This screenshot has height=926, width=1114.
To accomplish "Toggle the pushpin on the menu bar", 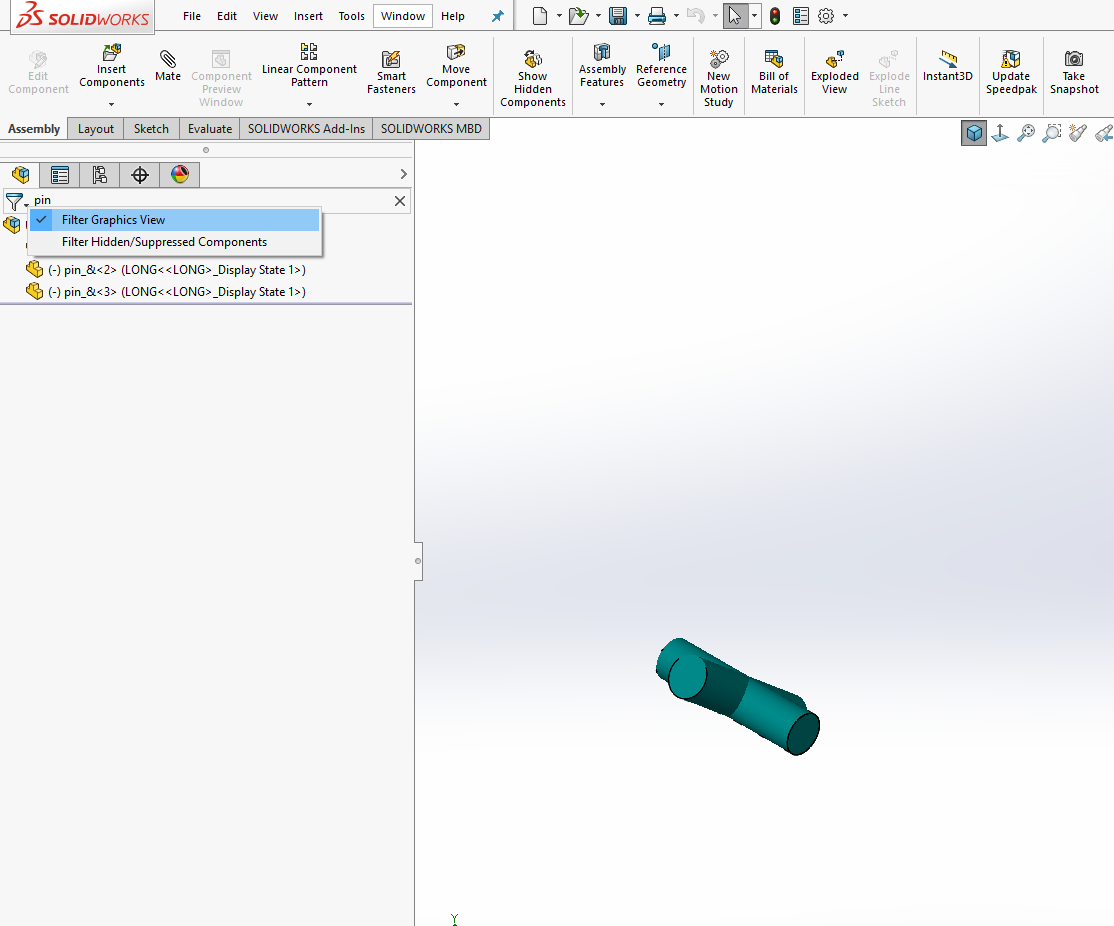I will [x=497, y=16].
